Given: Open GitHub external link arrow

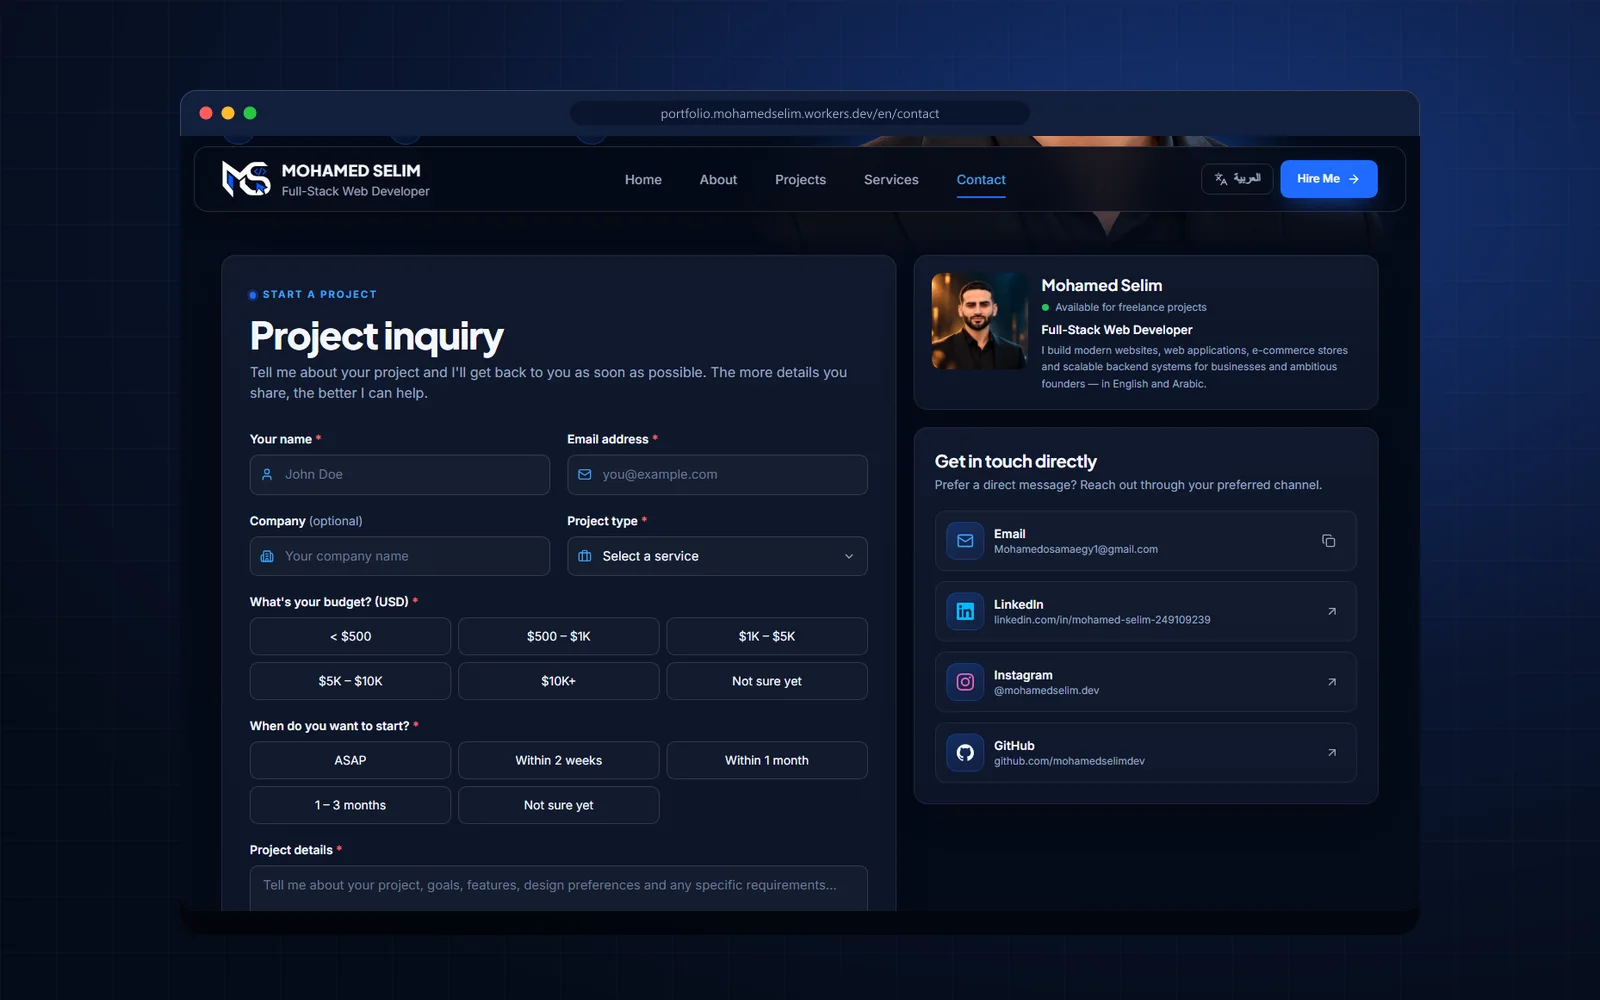Looking at the screenshot, I should 1331,753.
